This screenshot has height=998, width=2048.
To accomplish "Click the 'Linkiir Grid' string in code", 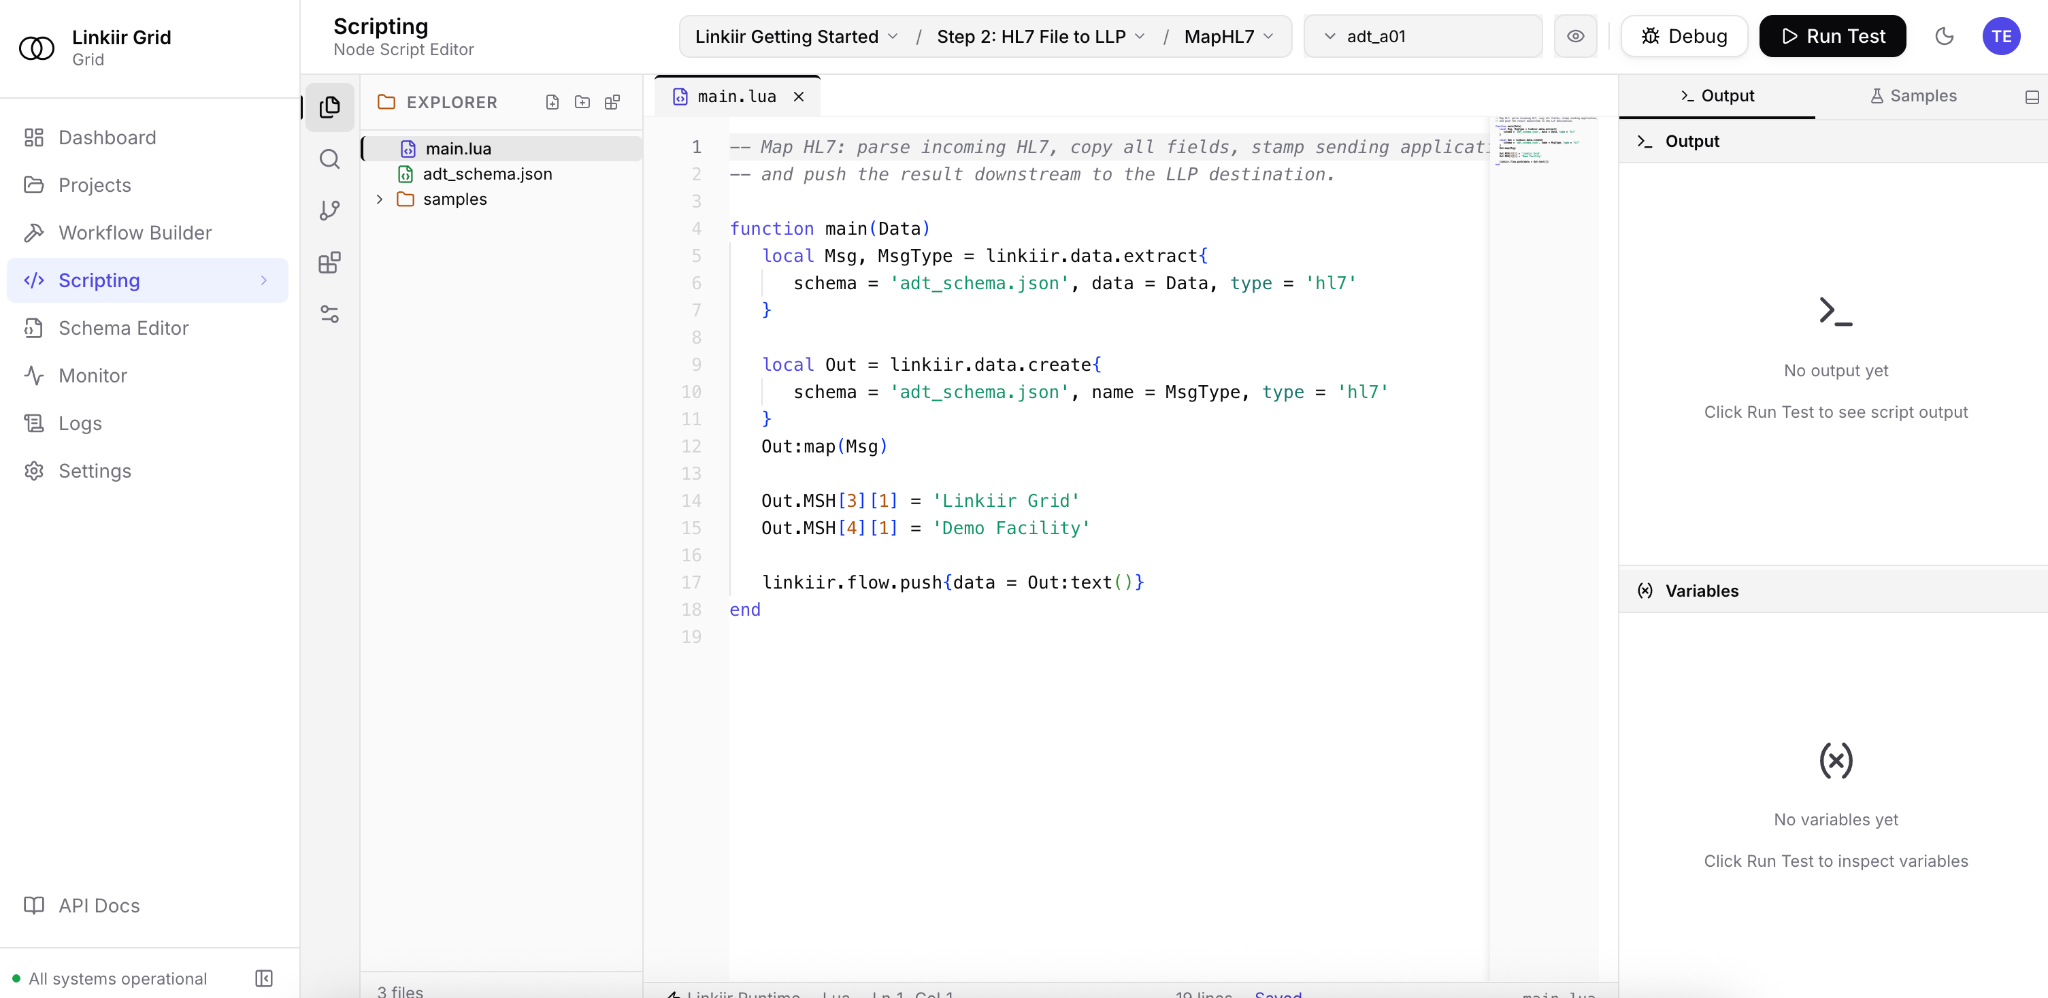I will pyautogui.click(x=1006, y=501).
